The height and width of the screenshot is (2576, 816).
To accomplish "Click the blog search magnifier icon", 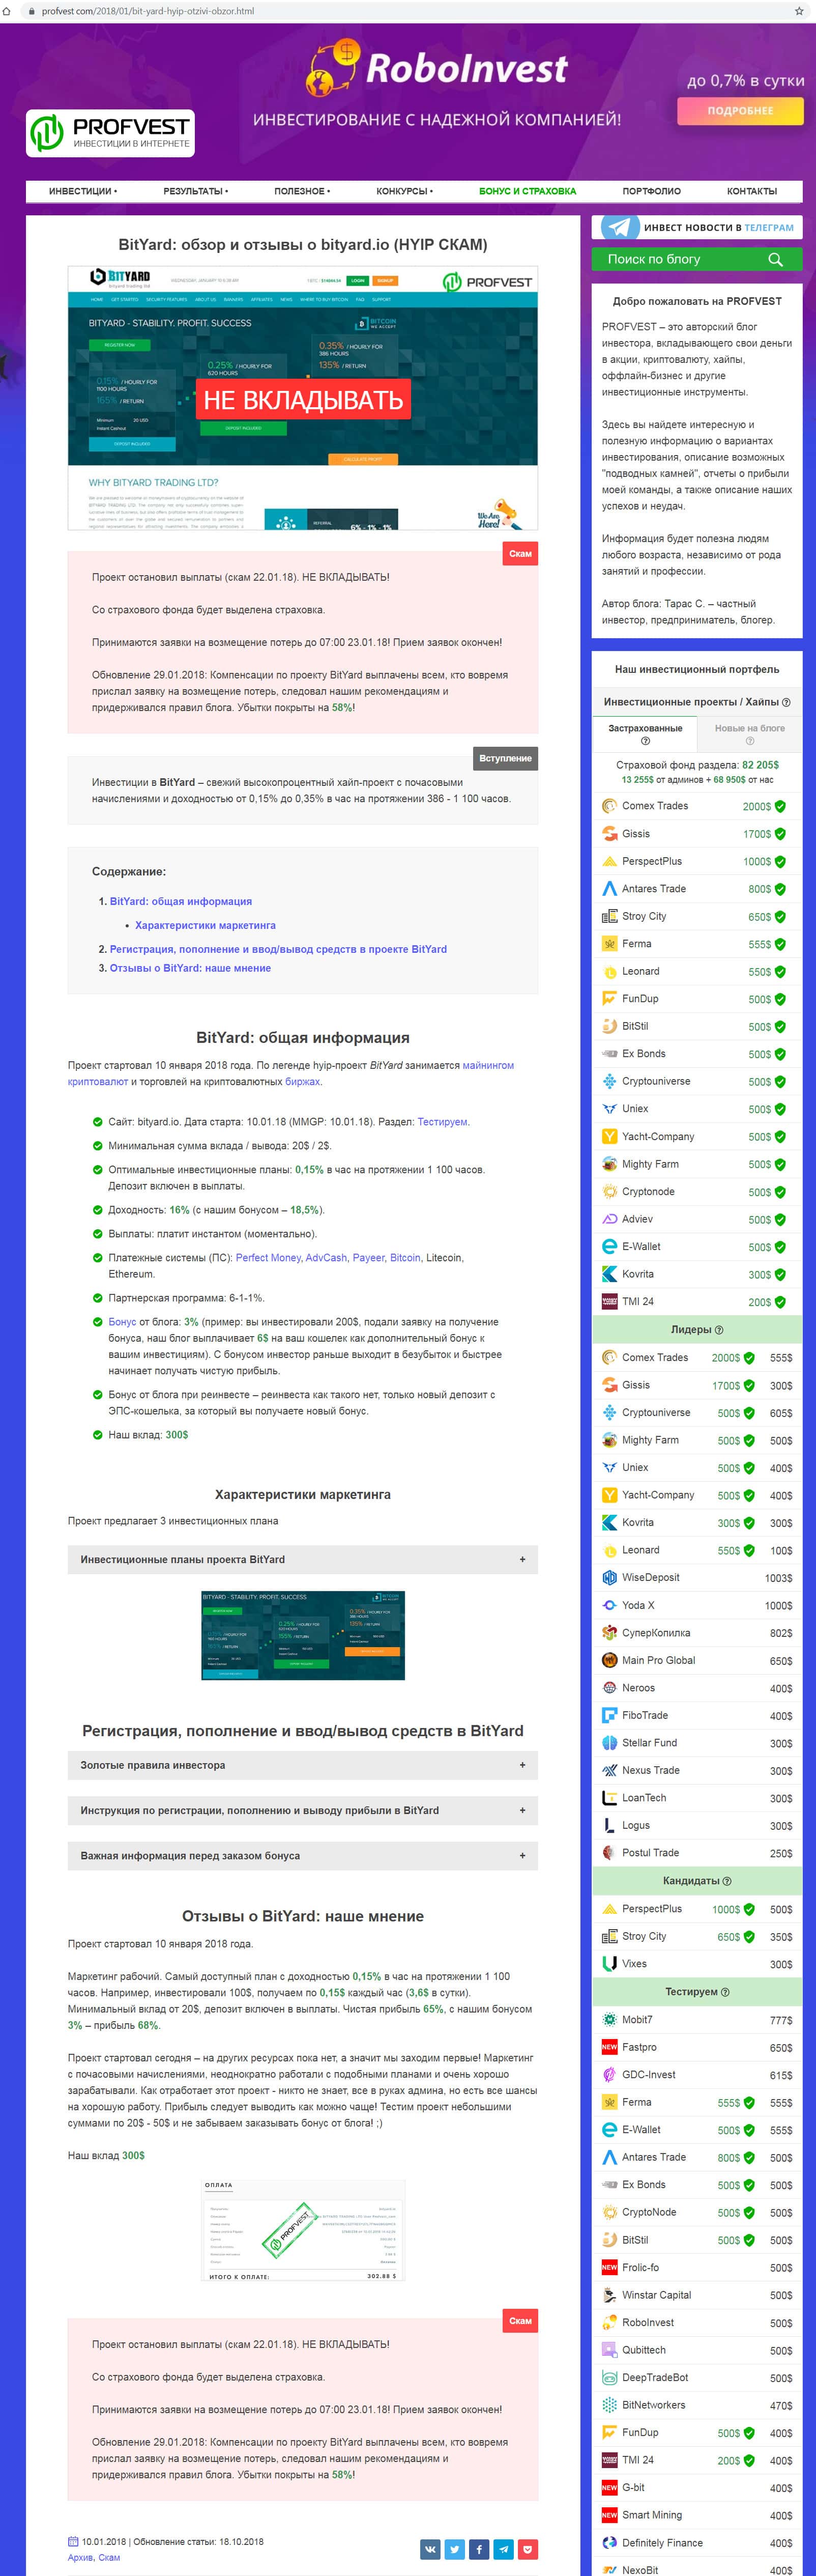I will [775, 259].
